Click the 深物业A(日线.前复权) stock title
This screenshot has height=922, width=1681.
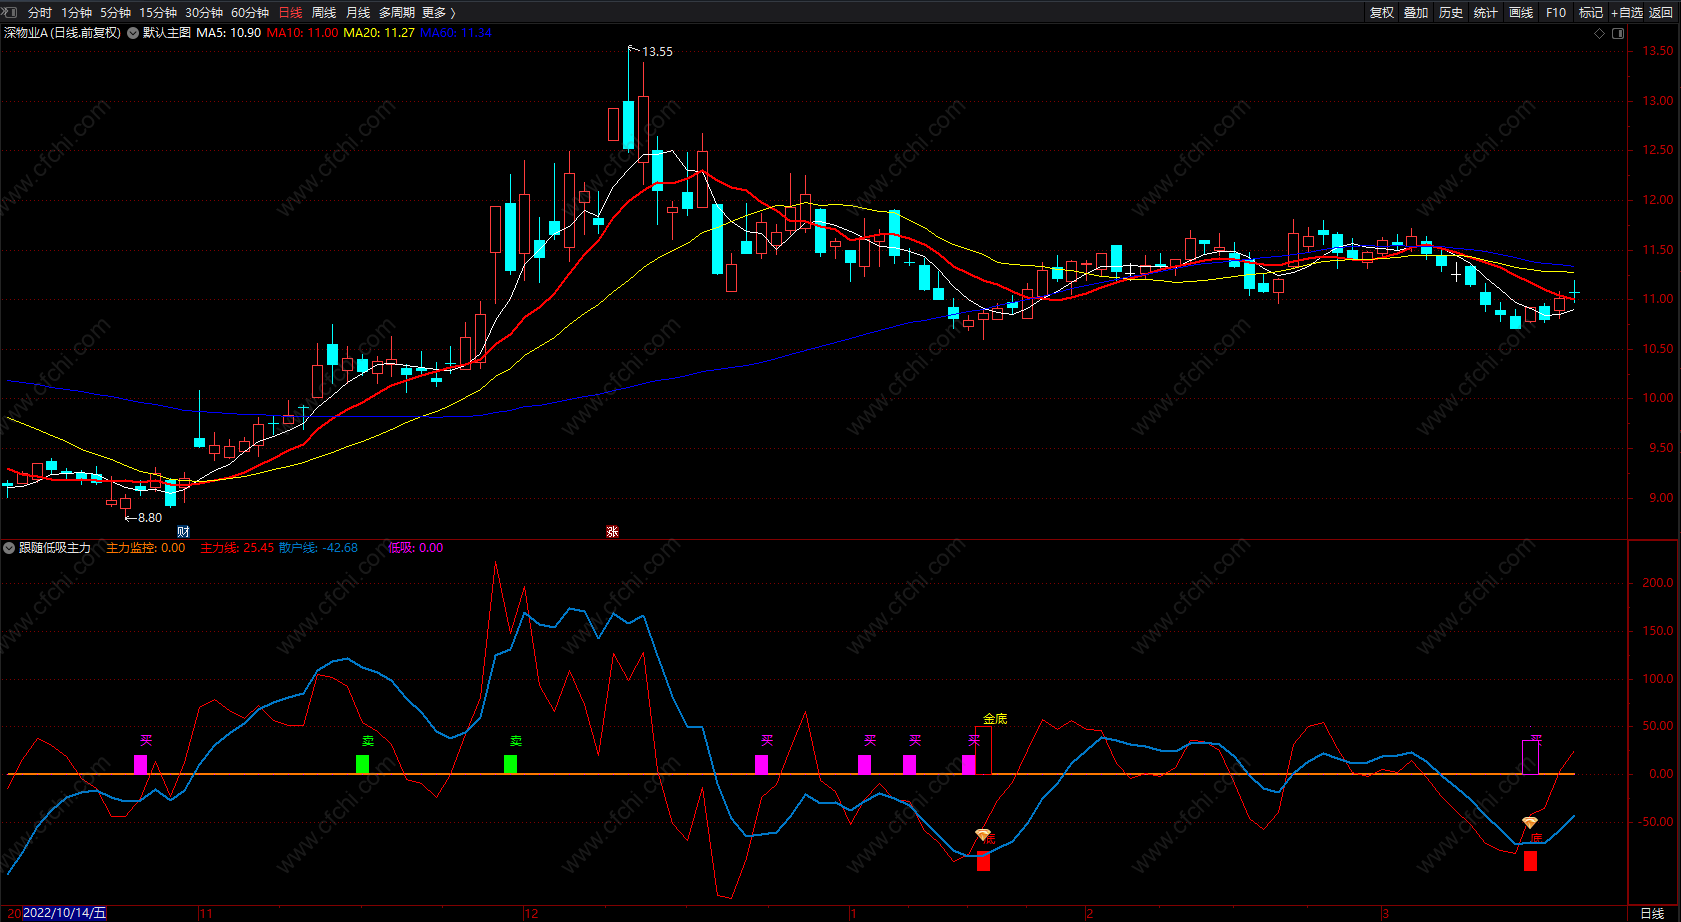pos(62,33)
